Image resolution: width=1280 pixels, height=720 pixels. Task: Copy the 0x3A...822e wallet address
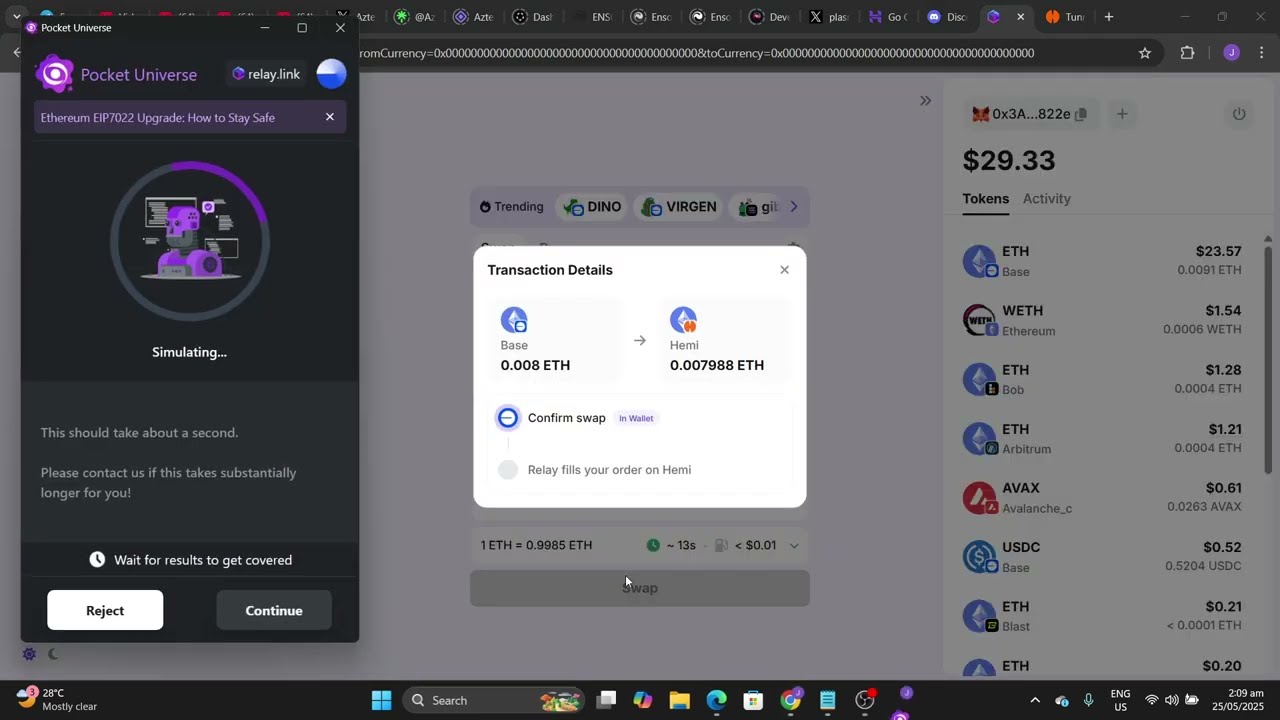1081,114
